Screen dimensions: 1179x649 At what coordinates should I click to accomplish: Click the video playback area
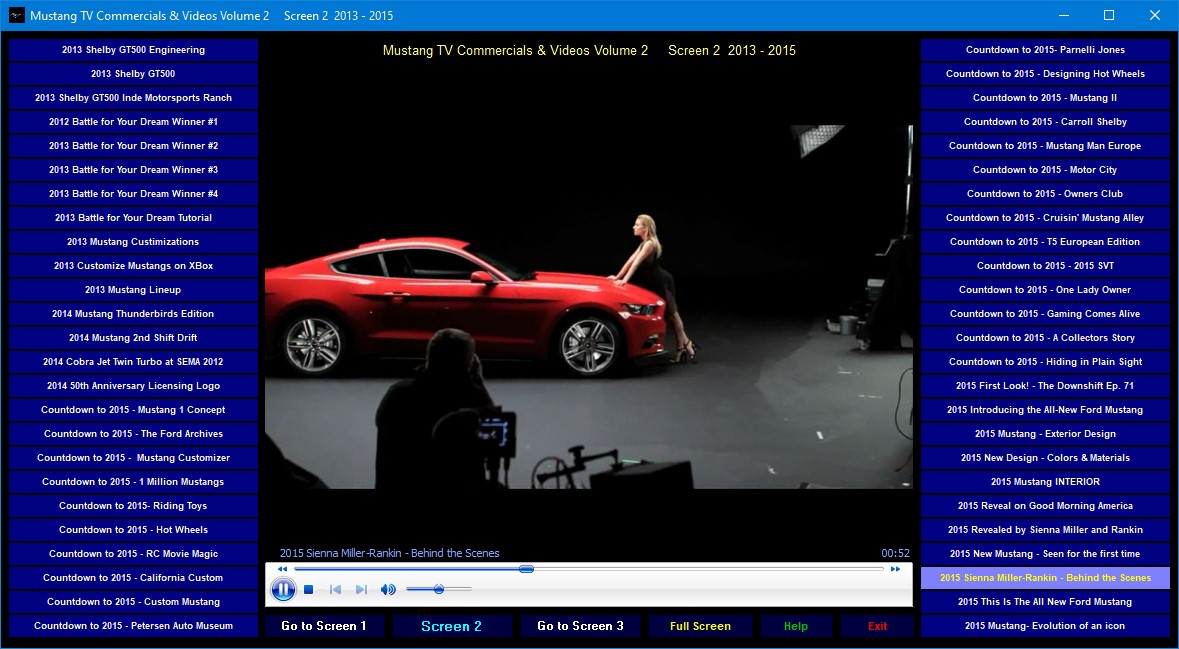click(589, 307)
